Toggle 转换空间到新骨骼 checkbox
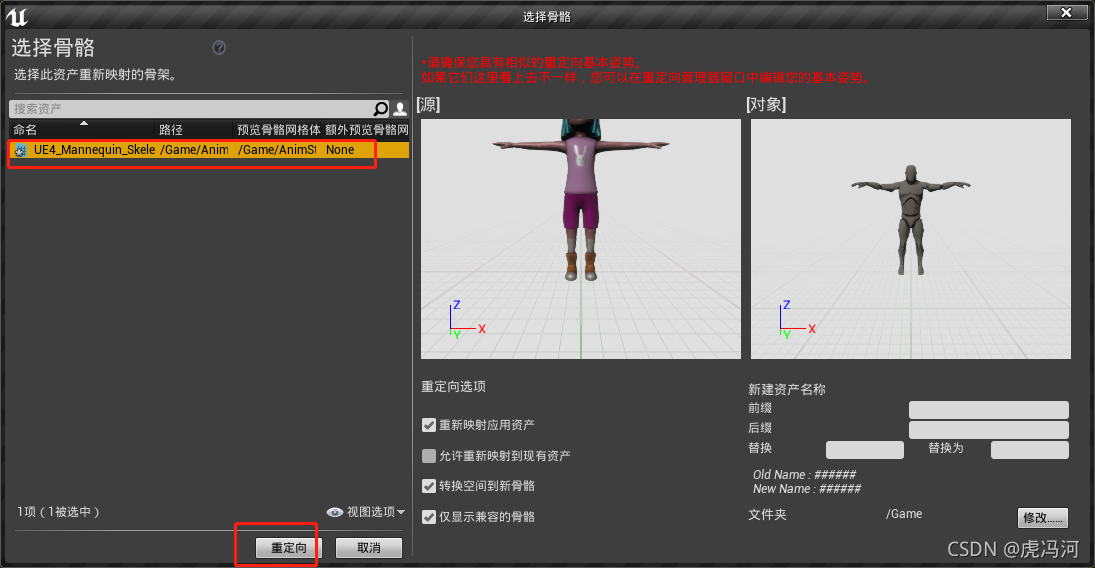 tap(429, 486)
